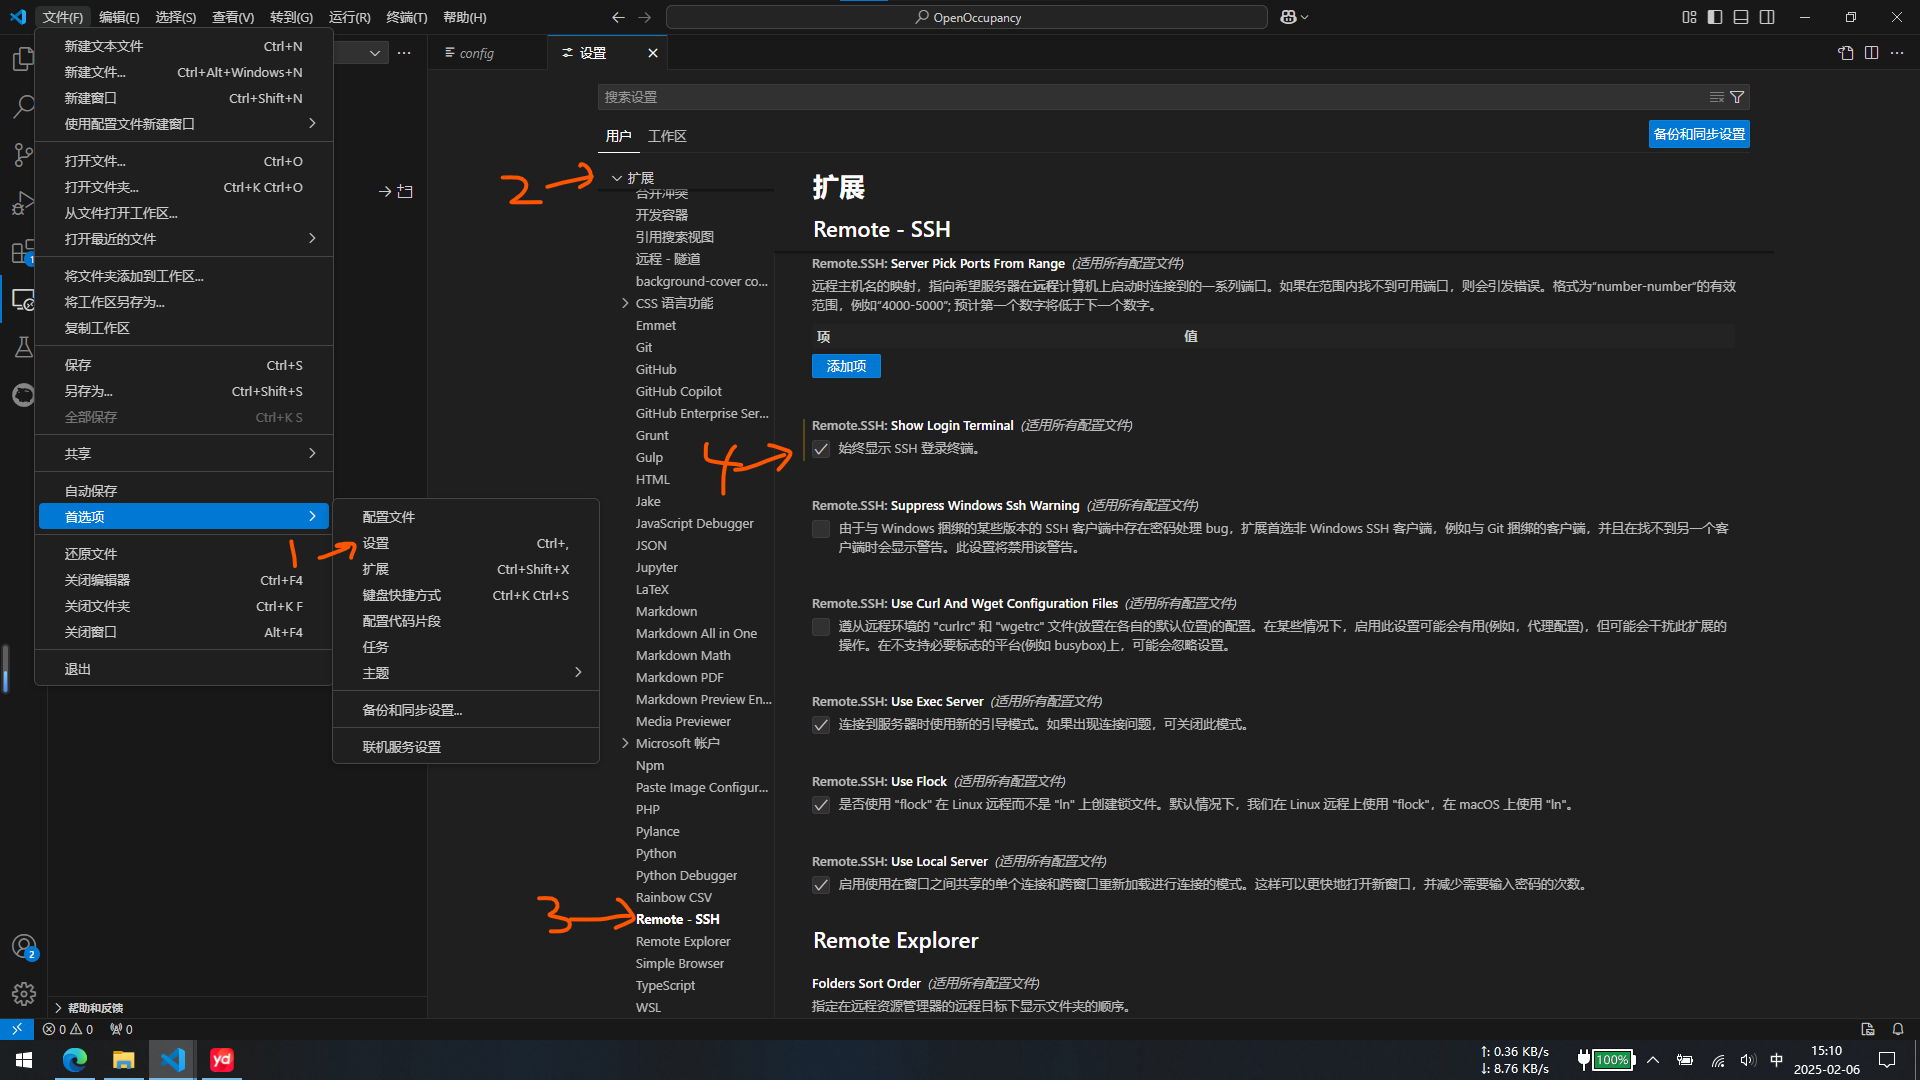This screenshot has width=1920, height=1080.
Task: Select Remote - SSH in settings tree
Action: (677, 919)
